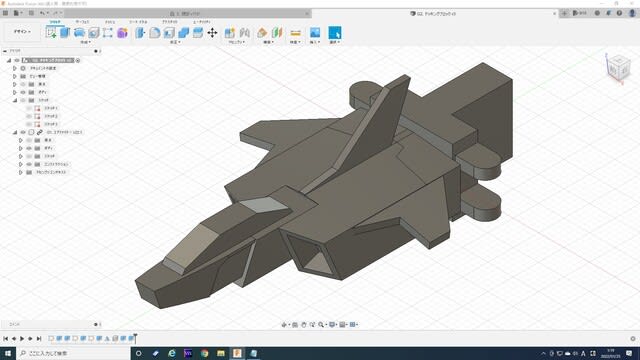Image resolution: width=640 pixels, height=360 pixels.
Task: Toggle visibility of Sketch 1
Action: click(x=29, y=108)
